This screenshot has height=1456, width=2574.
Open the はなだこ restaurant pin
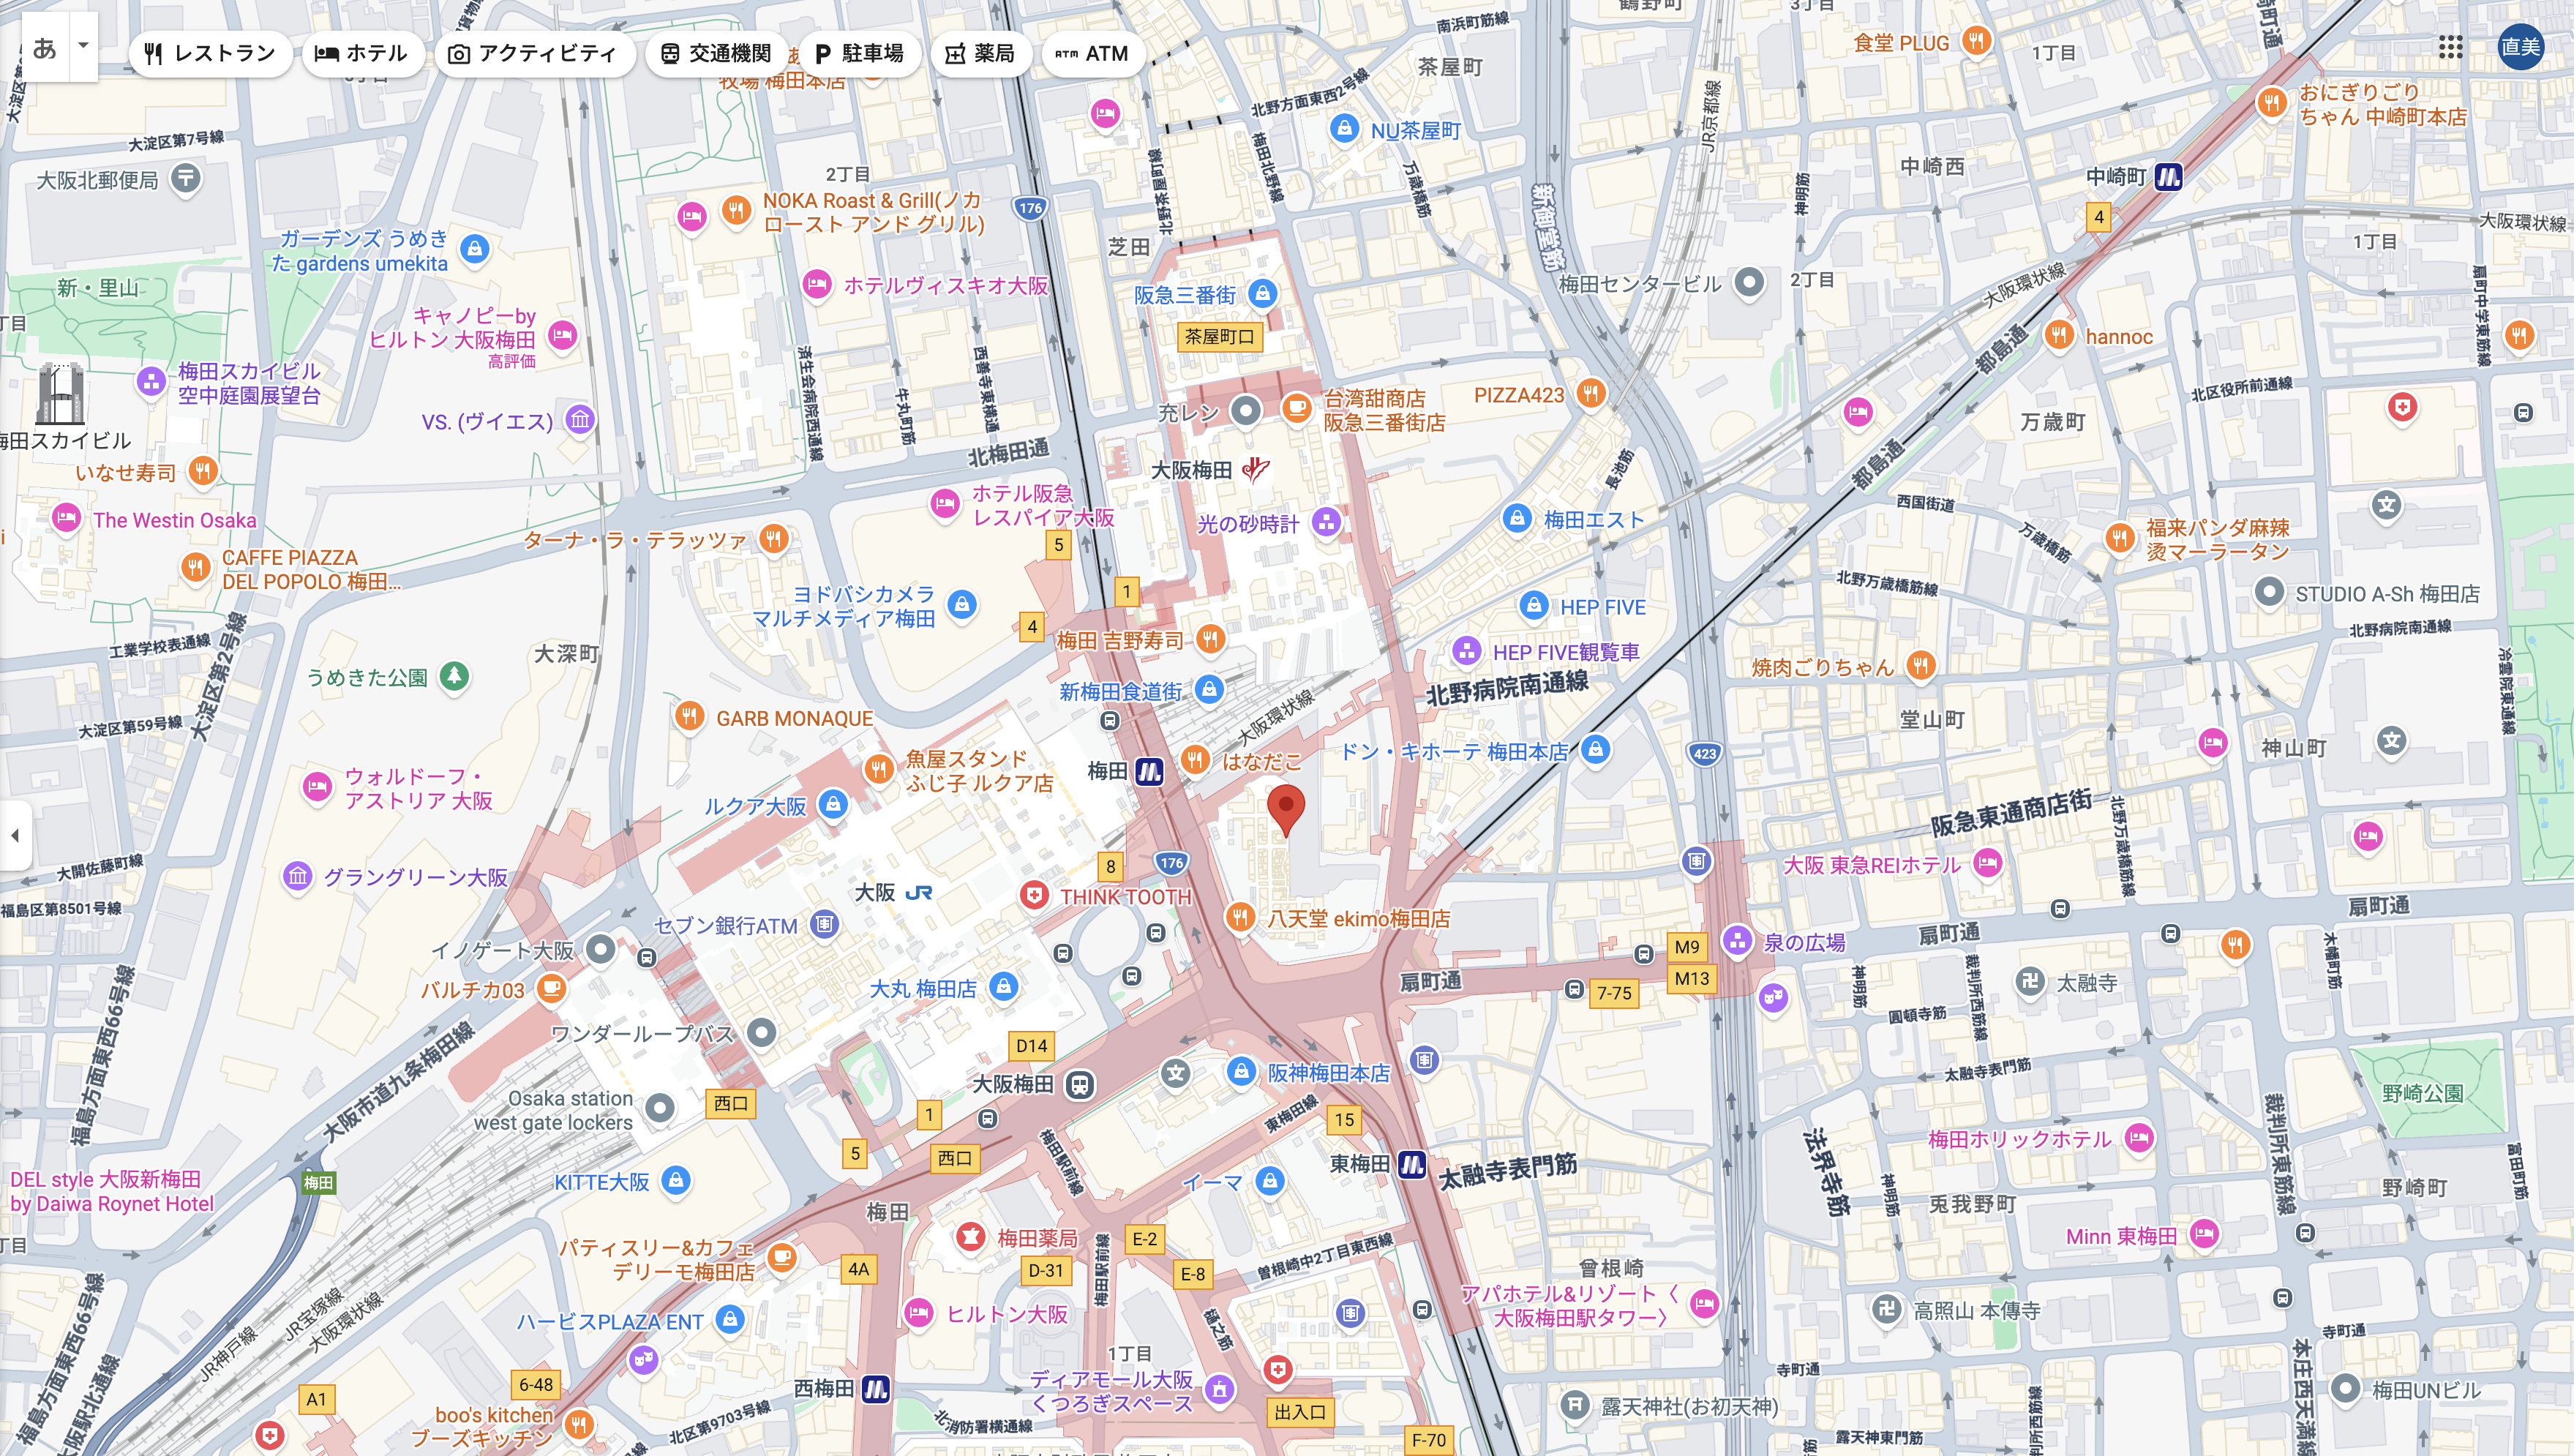(1195, 760)
